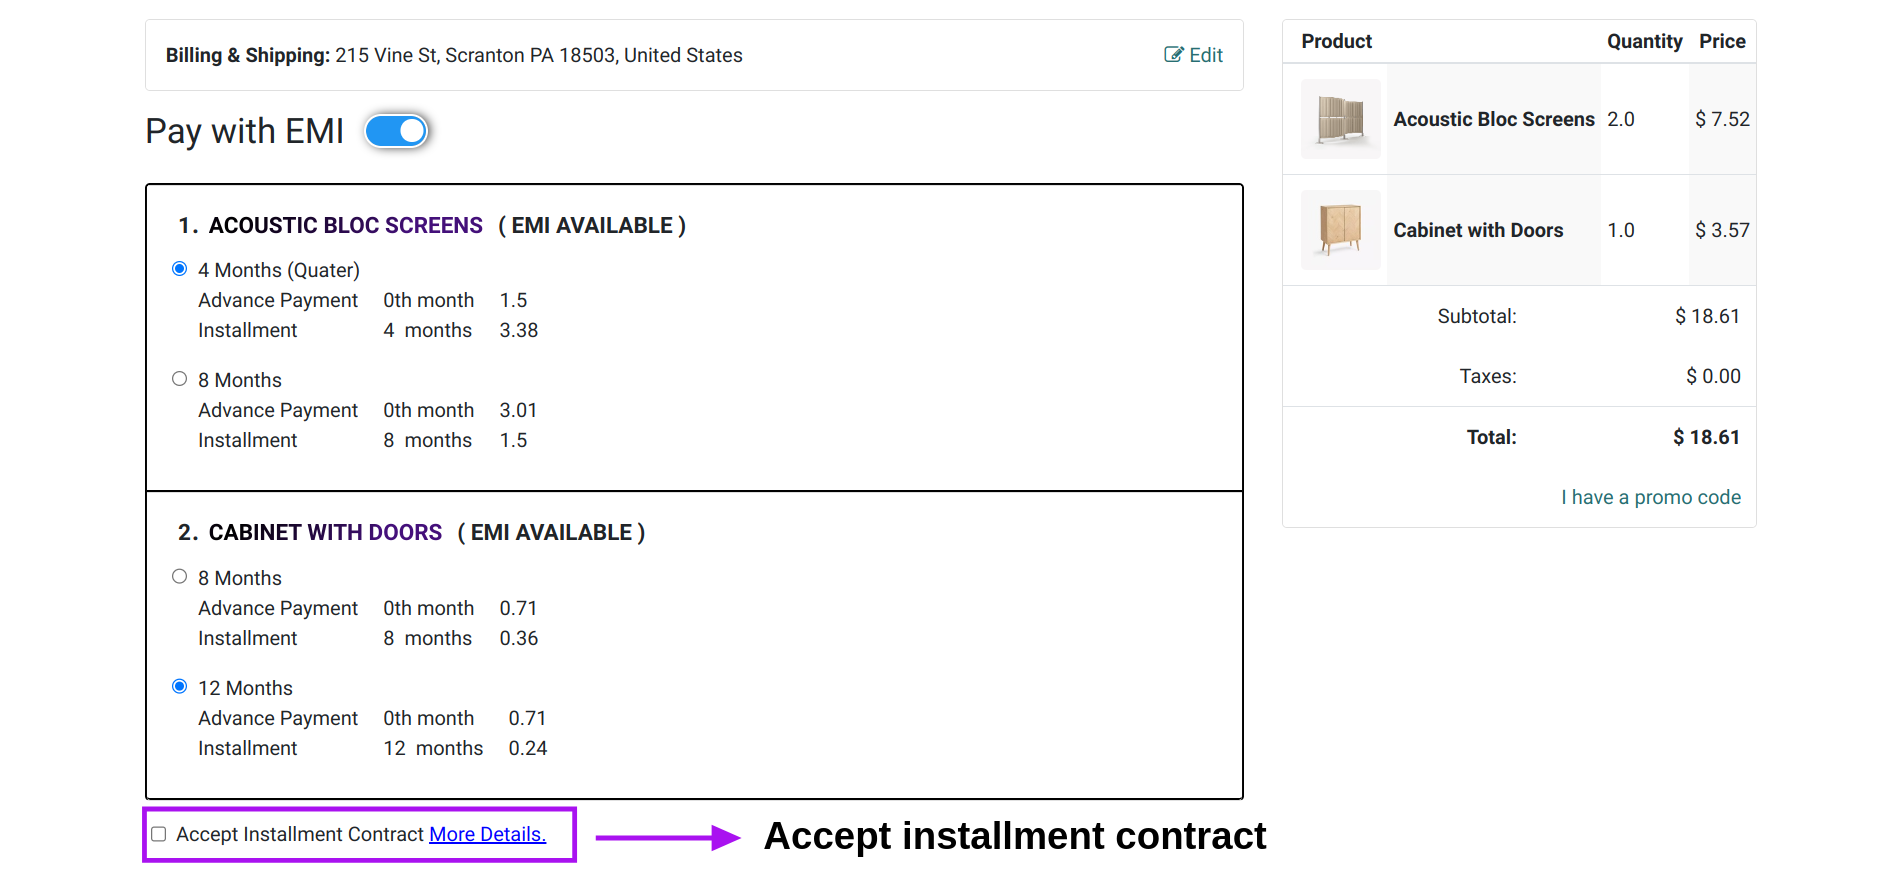The image size is (1895, 871).
Task: Check the Accept Installment Contract checkbox
Action: tap(159, 834)
